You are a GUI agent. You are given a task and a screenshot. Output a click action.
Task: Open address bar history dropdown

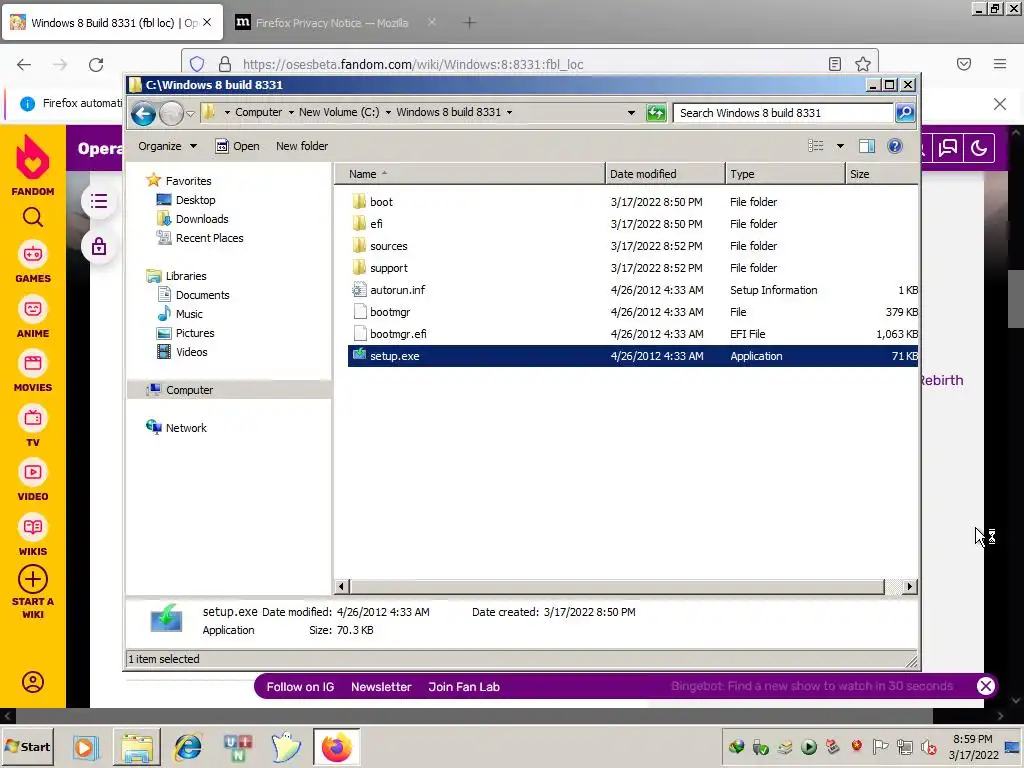(x=631, y=113)
